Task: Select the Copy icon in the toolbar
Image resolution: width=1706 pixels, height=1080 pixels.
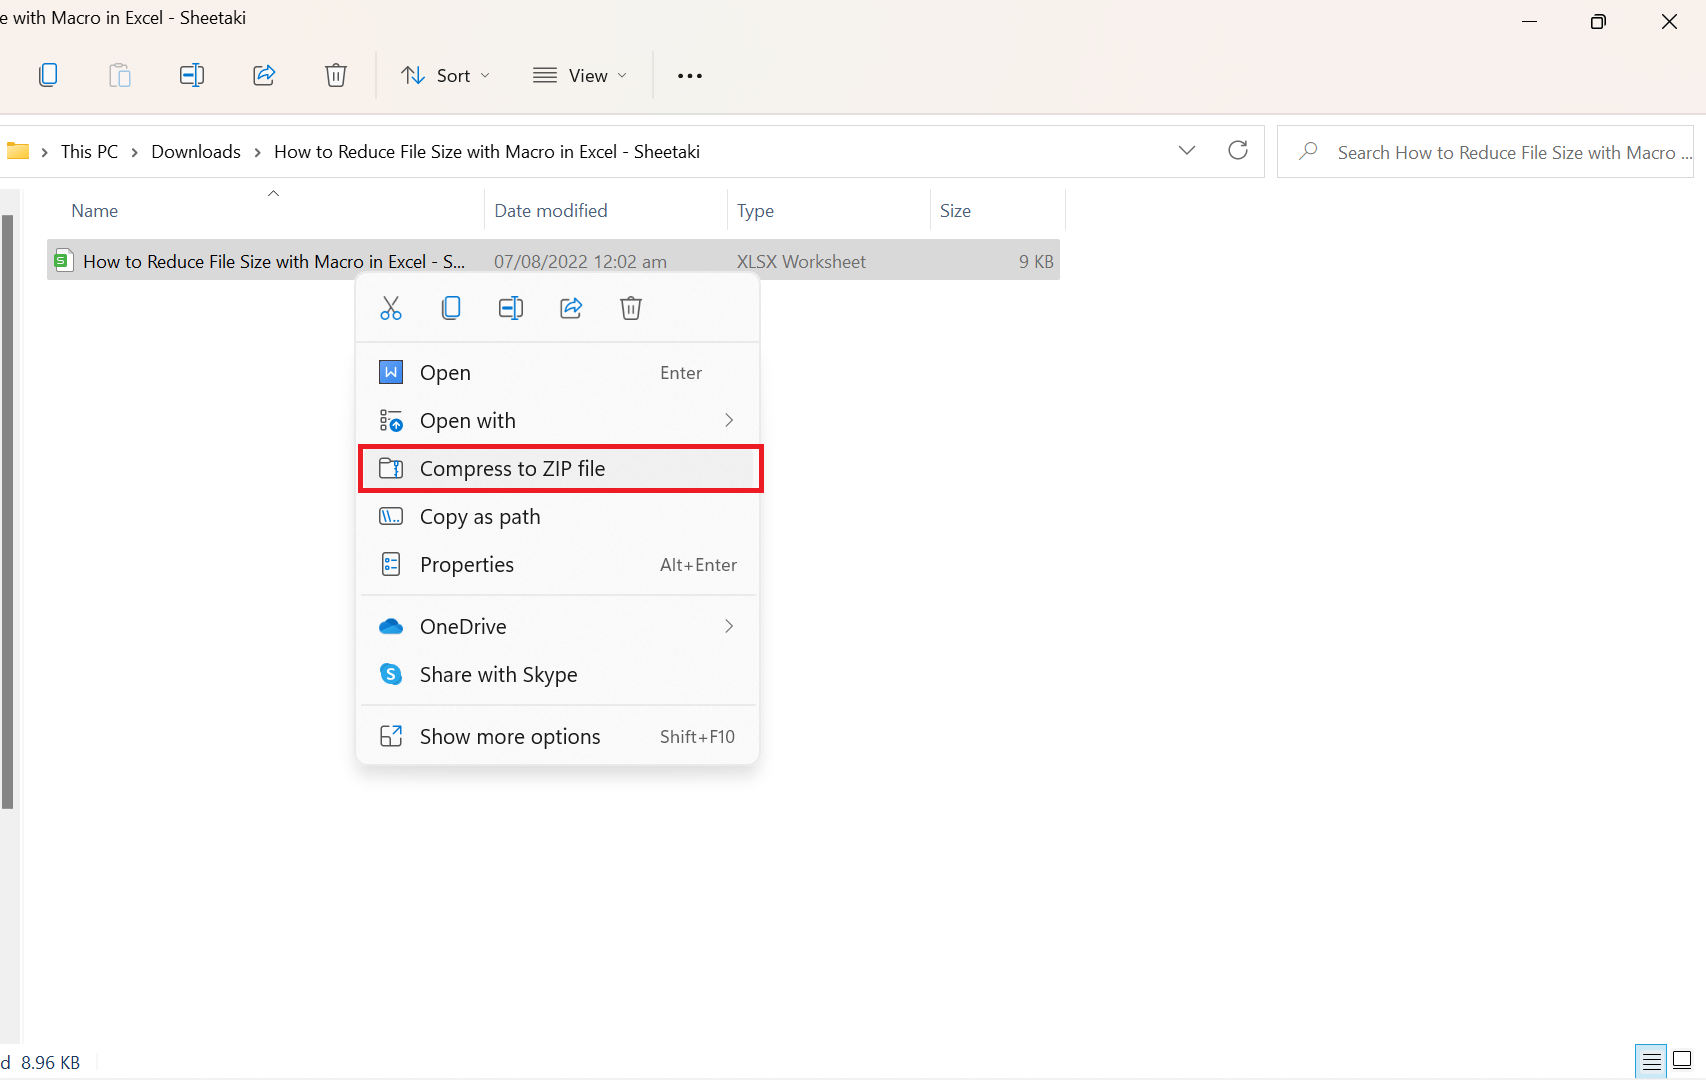Action: pos(48,75)
